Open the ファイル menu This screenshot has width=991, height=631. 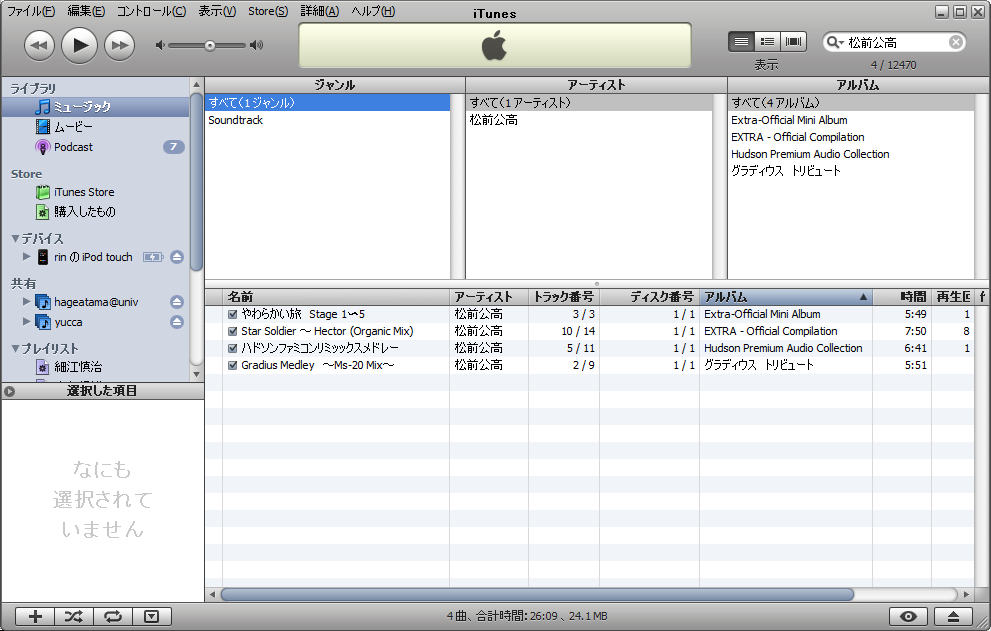click(30, 11)
